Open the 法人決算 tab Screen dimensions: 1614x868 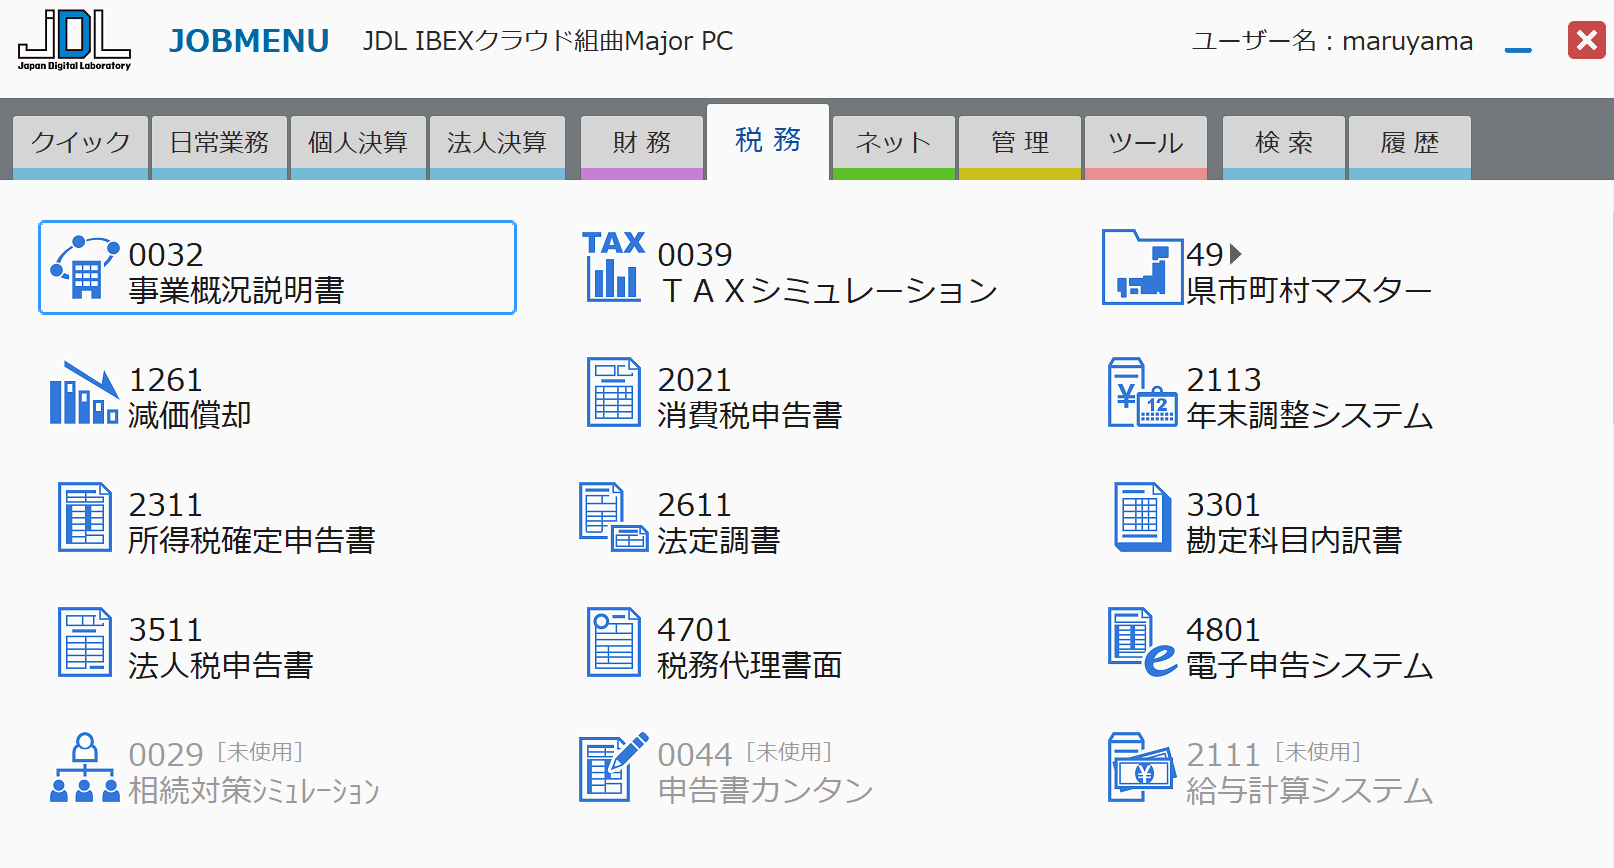pyautogui.click(x=497, y=147)
